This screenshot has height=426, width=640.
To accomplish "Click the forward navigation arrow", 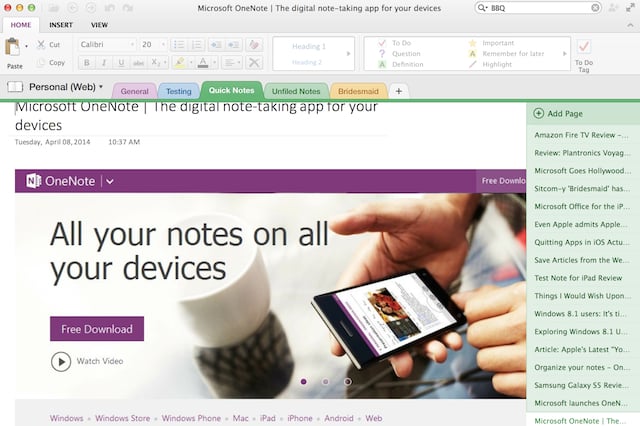I will tap(91, 8).
